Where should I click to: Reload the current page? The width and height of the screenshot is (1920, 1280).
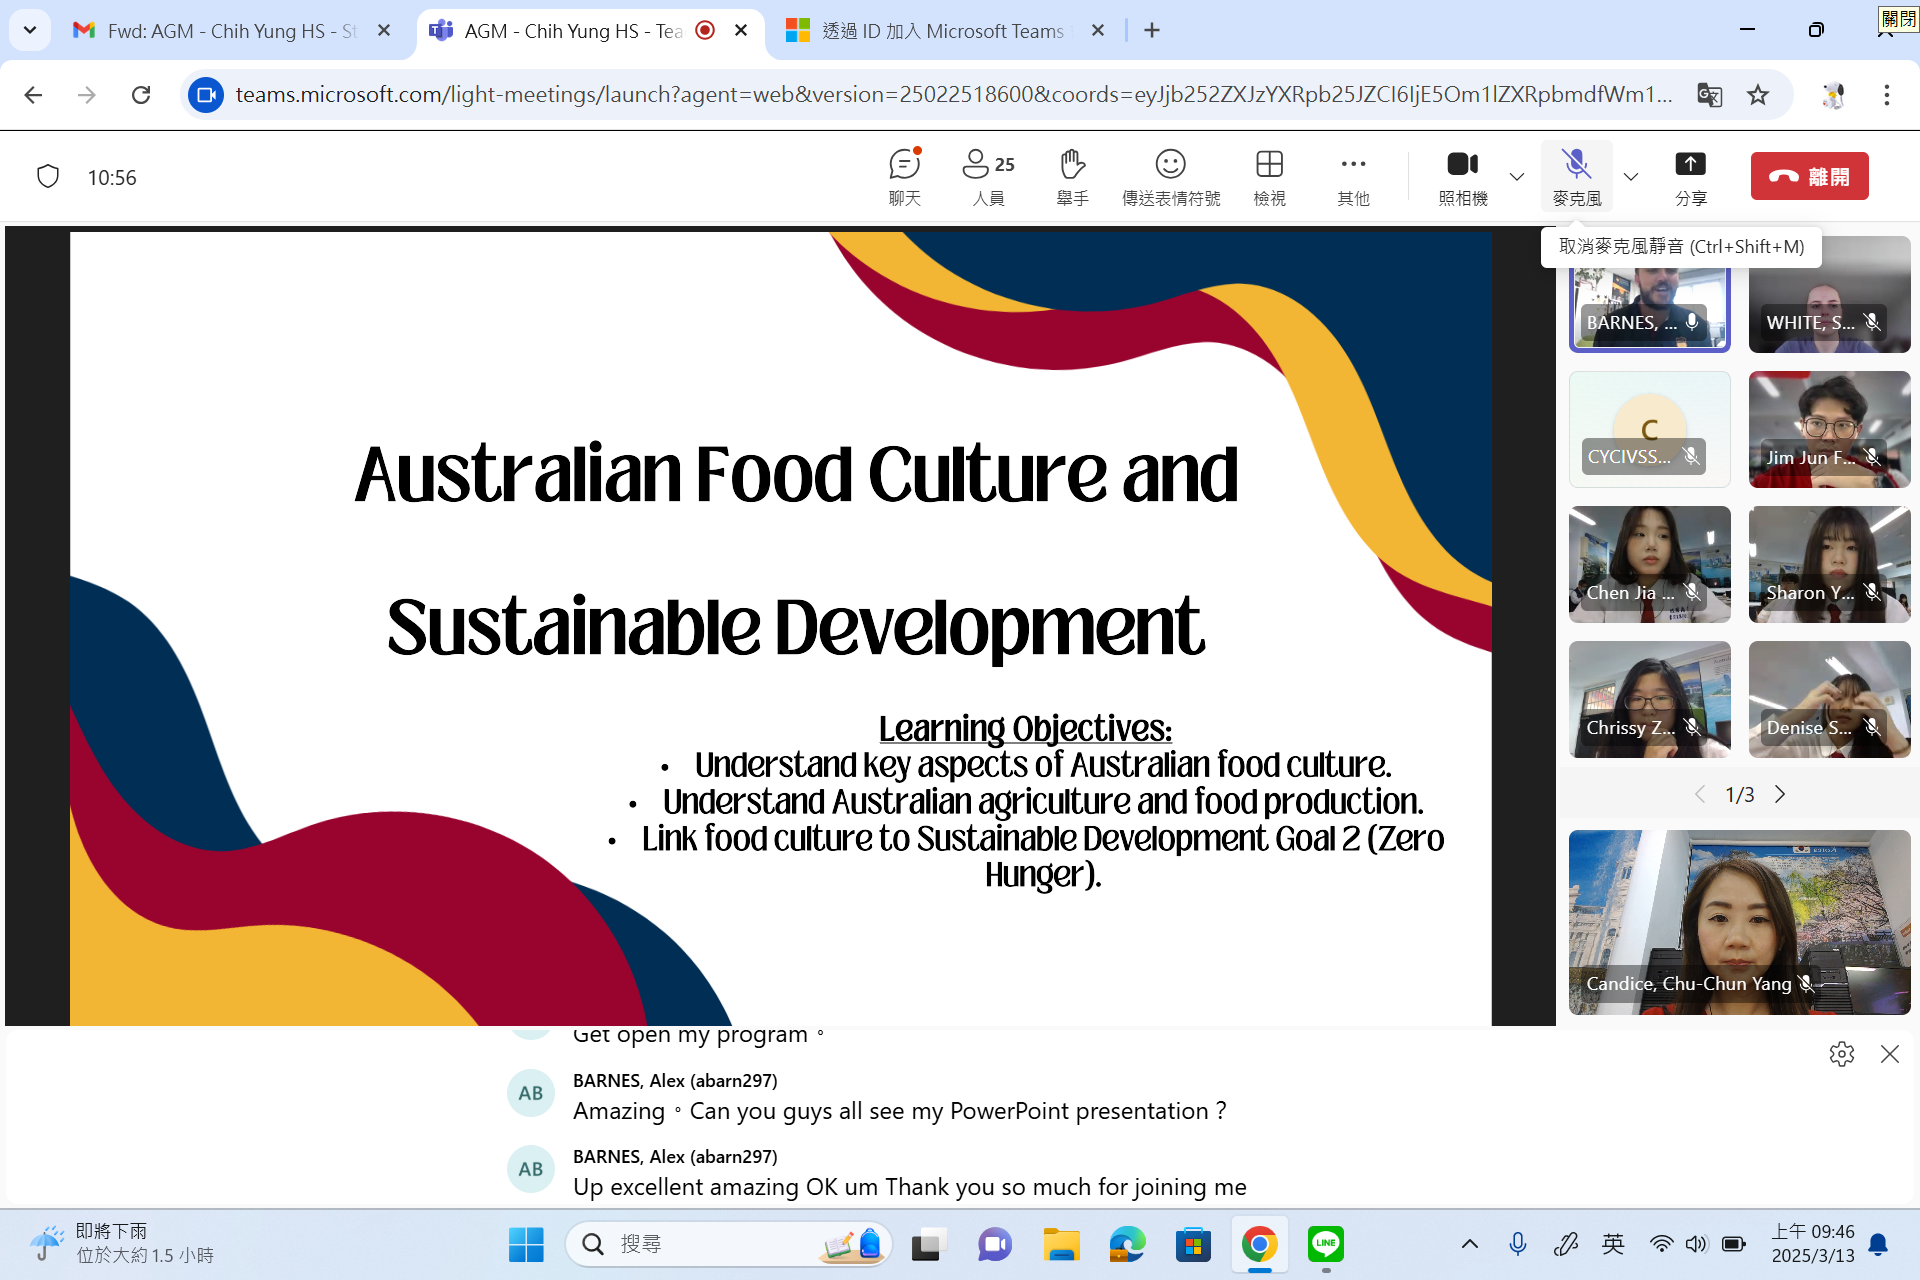141,95
